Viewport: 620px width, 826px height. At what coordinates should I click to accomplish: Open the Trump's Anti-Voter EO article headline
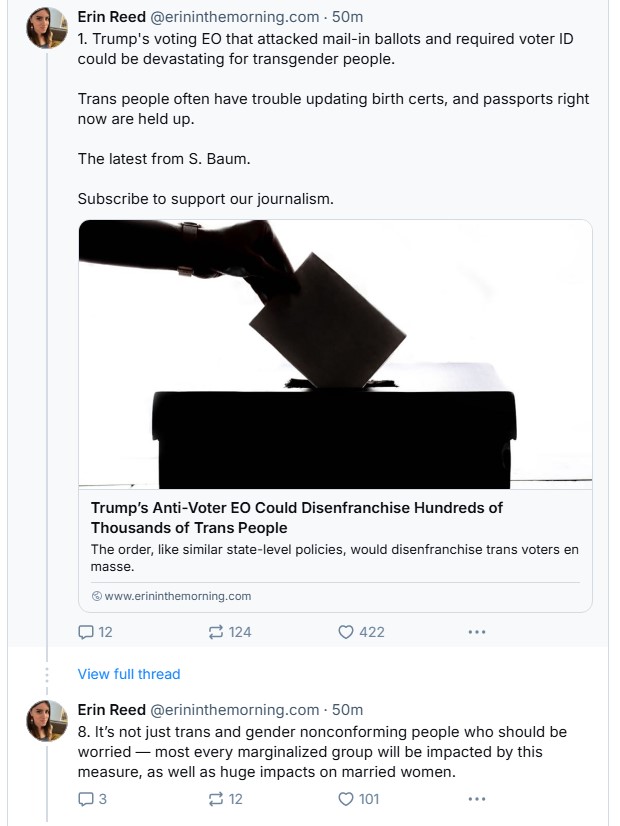[296, 517]
